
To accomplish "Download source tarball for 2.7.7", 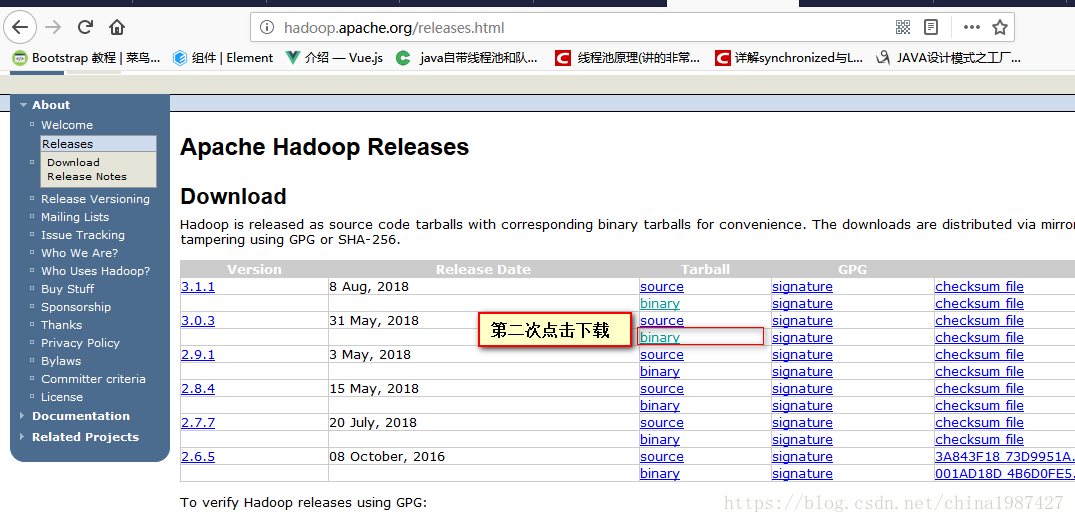I will [x=662, y=422].
